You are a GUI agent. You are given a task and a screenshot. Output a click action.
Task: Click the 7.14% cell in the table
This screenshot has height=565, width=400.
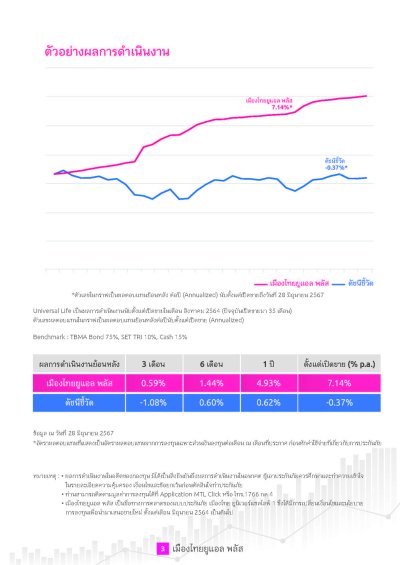tap(339, 383)
